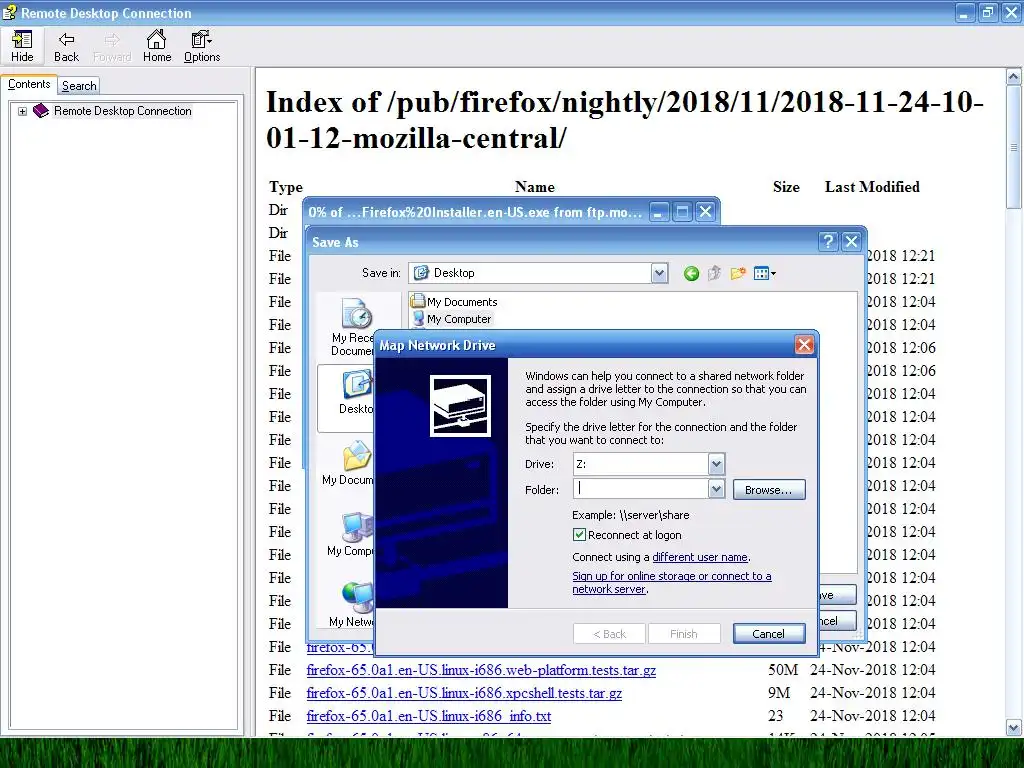The image size is (1024, 768).
Task: Click the Name column header
Action: [534, 187]
